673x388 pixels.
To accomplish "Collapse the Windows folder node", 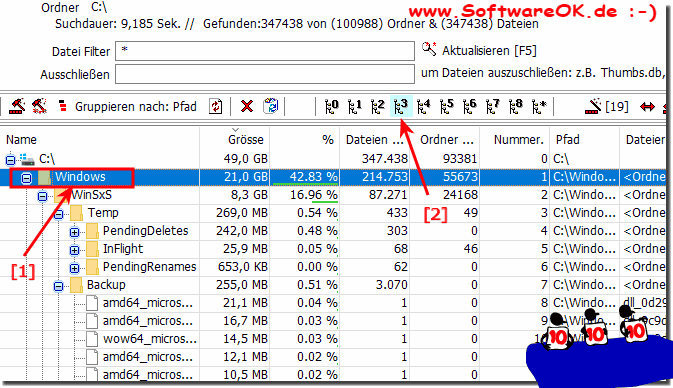I will tap(26, 178).
